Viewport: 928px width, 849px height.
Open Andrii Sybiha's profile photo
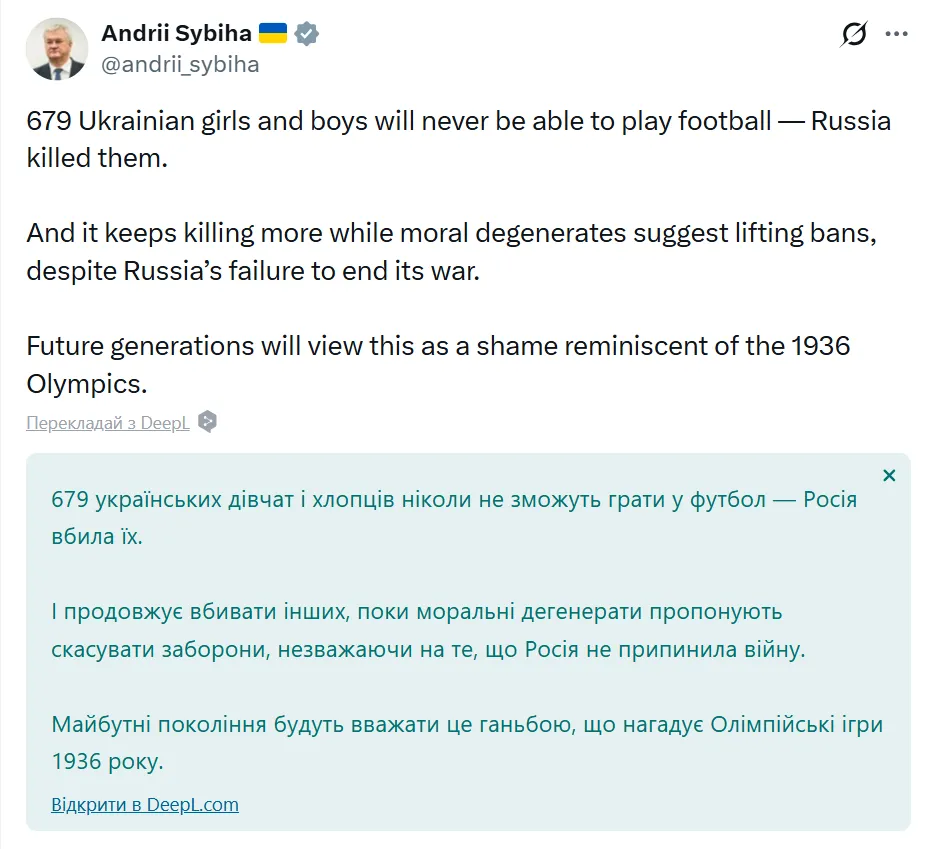[x=57, y=49]
